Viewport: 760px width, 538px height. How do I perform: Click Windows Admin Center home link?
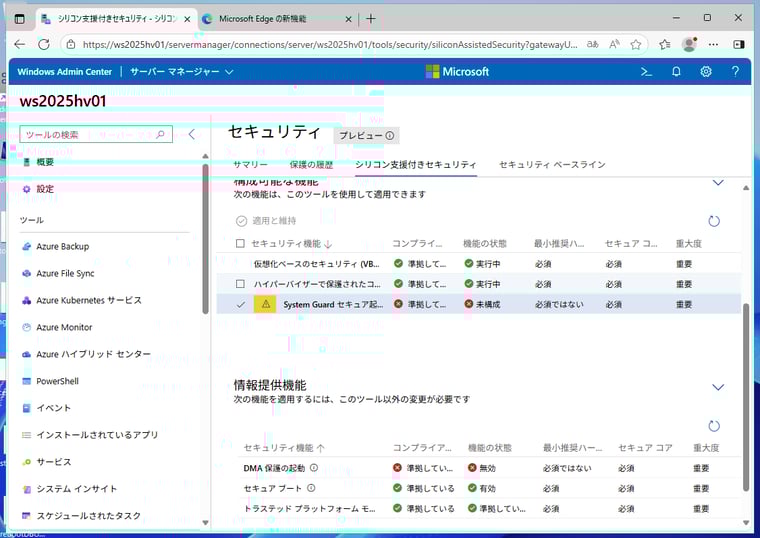click(64, 72)
